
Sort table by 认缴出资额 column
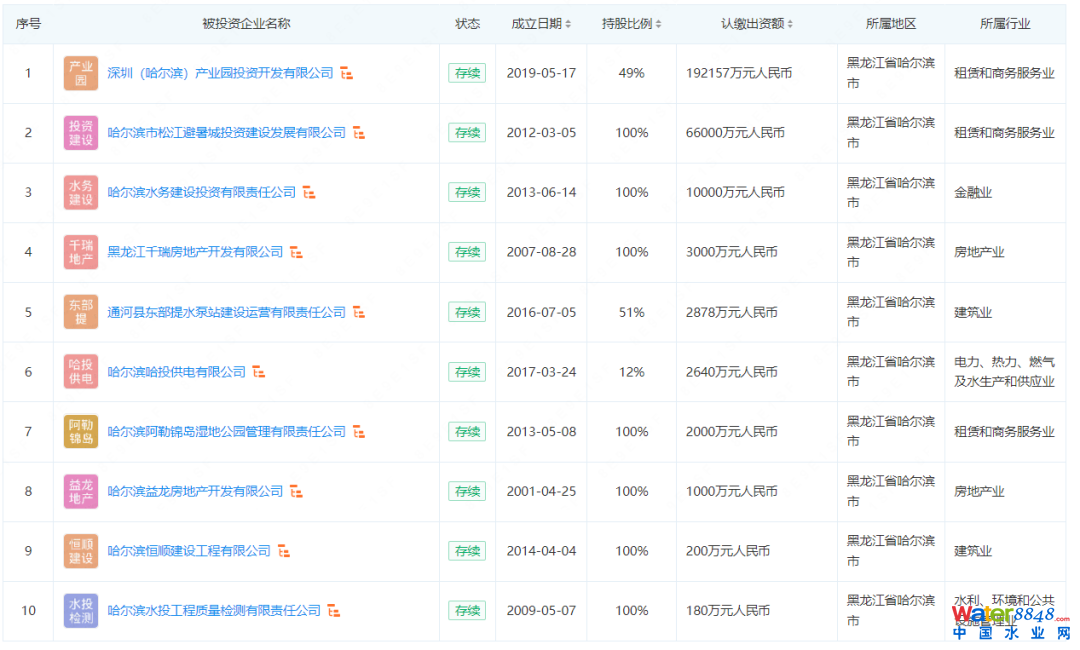[x=757, y=24]
